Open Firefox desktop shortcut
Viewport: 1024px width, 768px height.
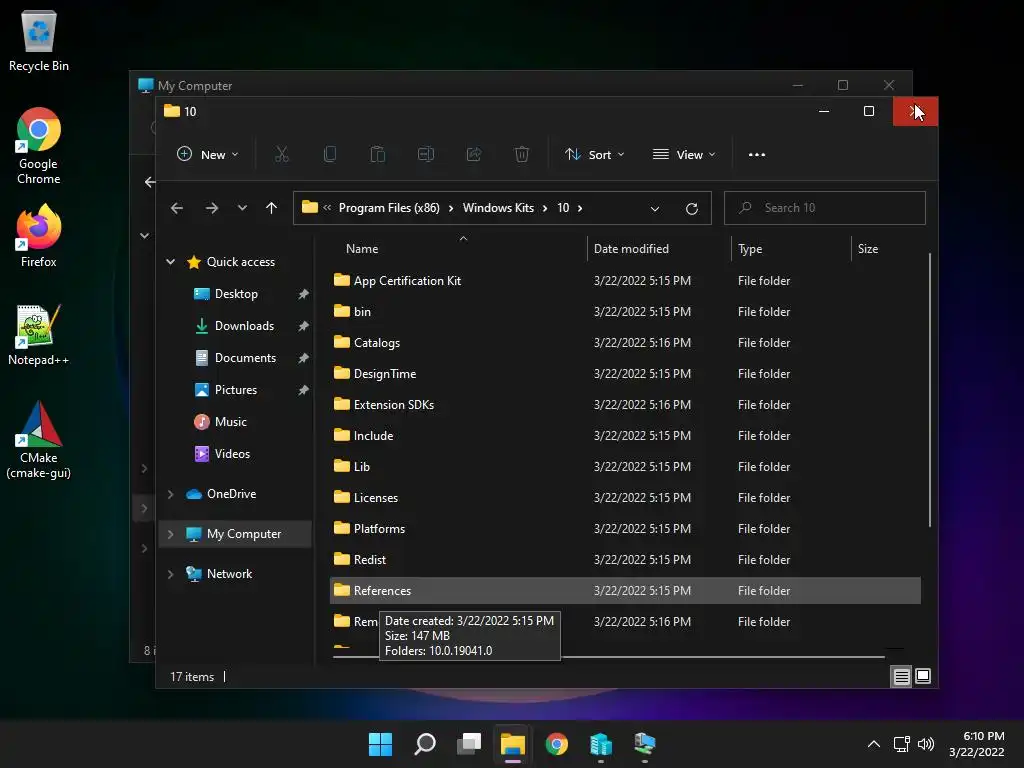[39, 236]
